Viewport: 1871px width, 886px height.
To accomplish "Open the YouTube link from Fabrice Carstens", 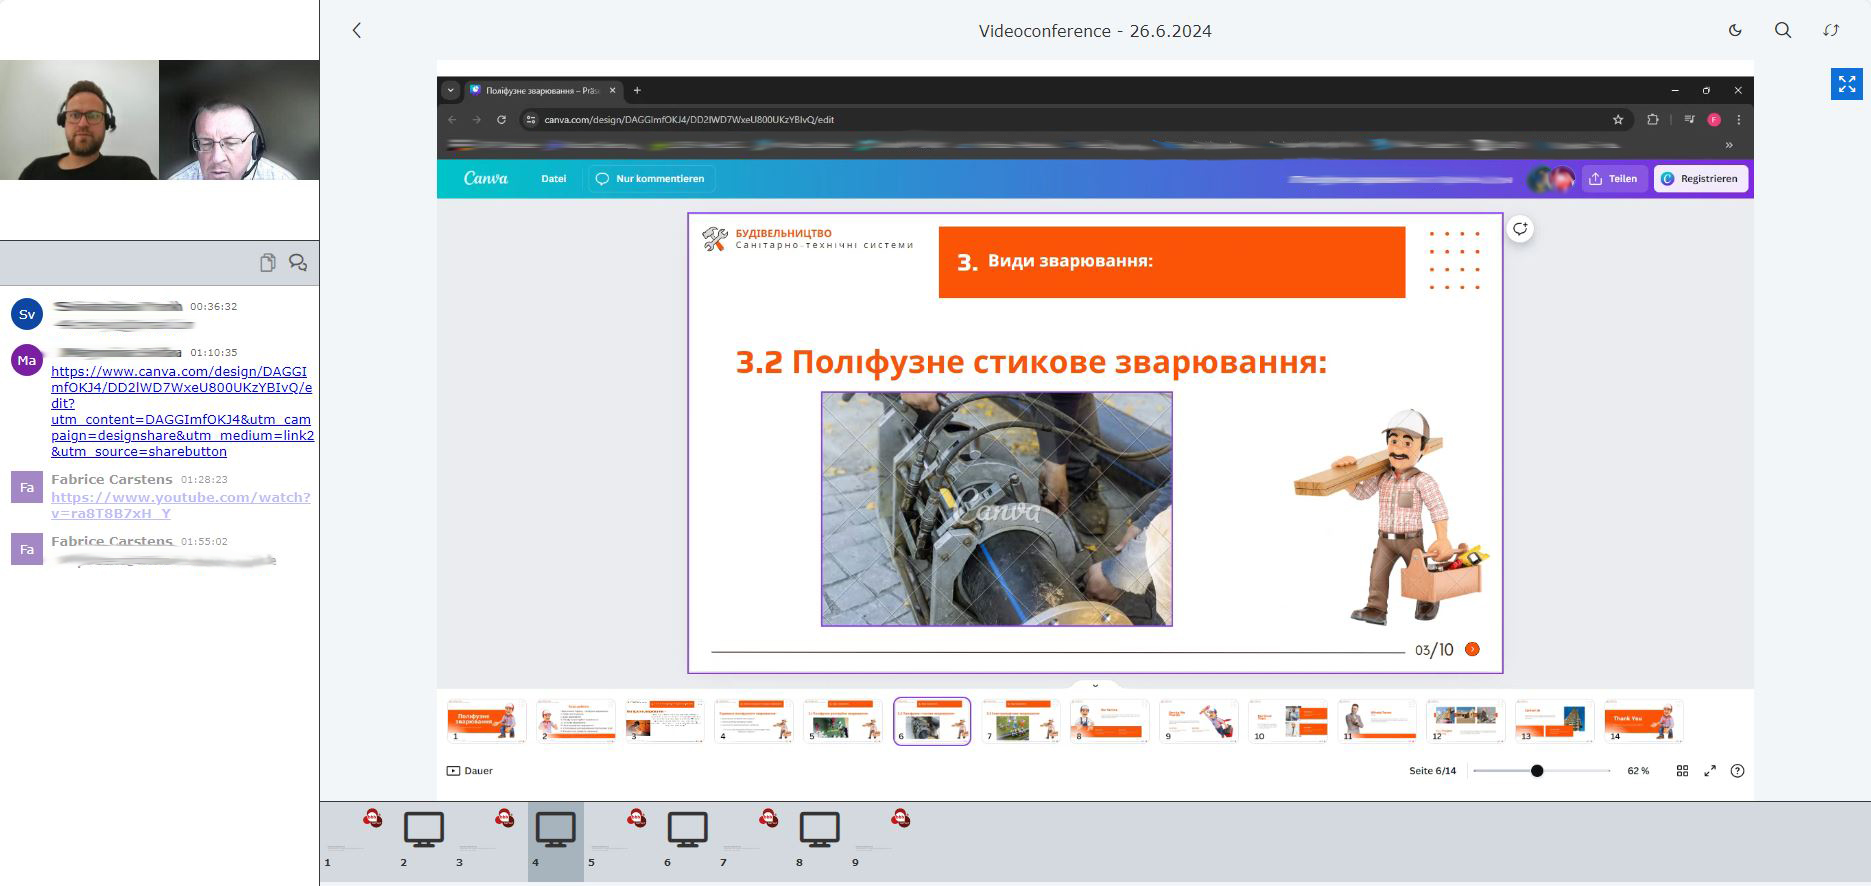I will [x=180, y=505].
